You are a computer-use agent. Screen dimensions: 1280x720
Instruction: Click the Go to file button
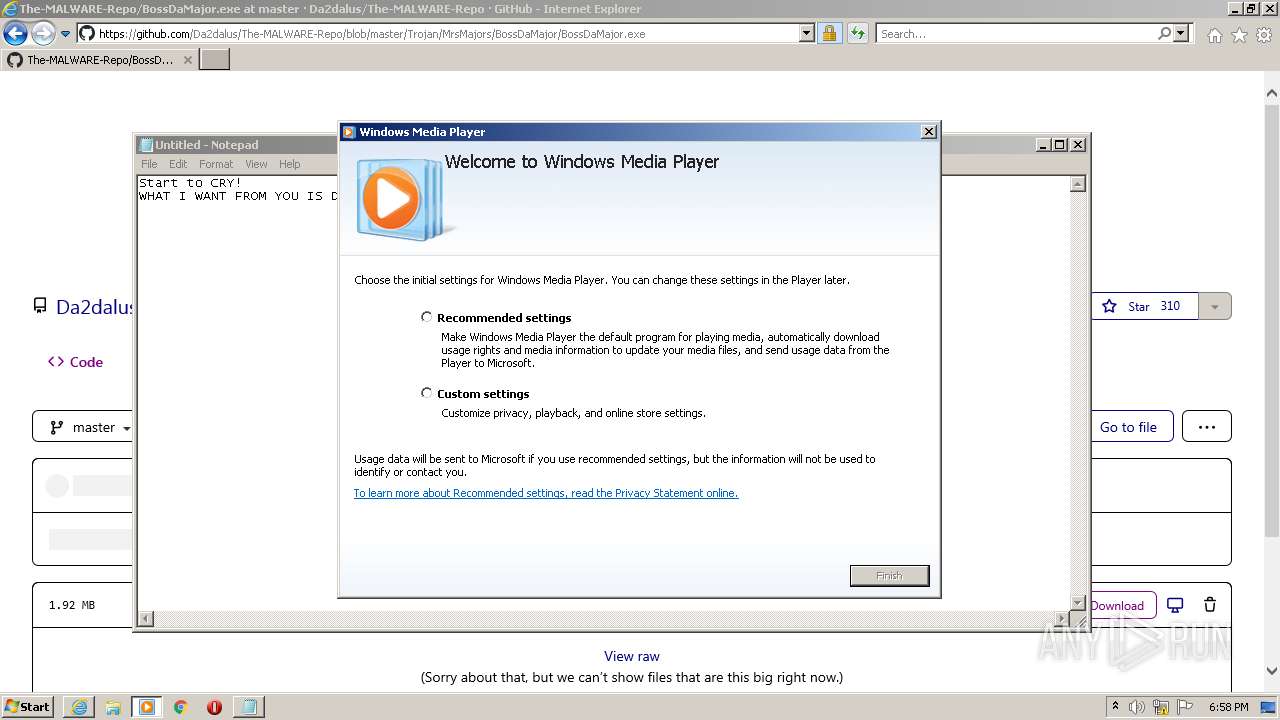[1128, 427]
